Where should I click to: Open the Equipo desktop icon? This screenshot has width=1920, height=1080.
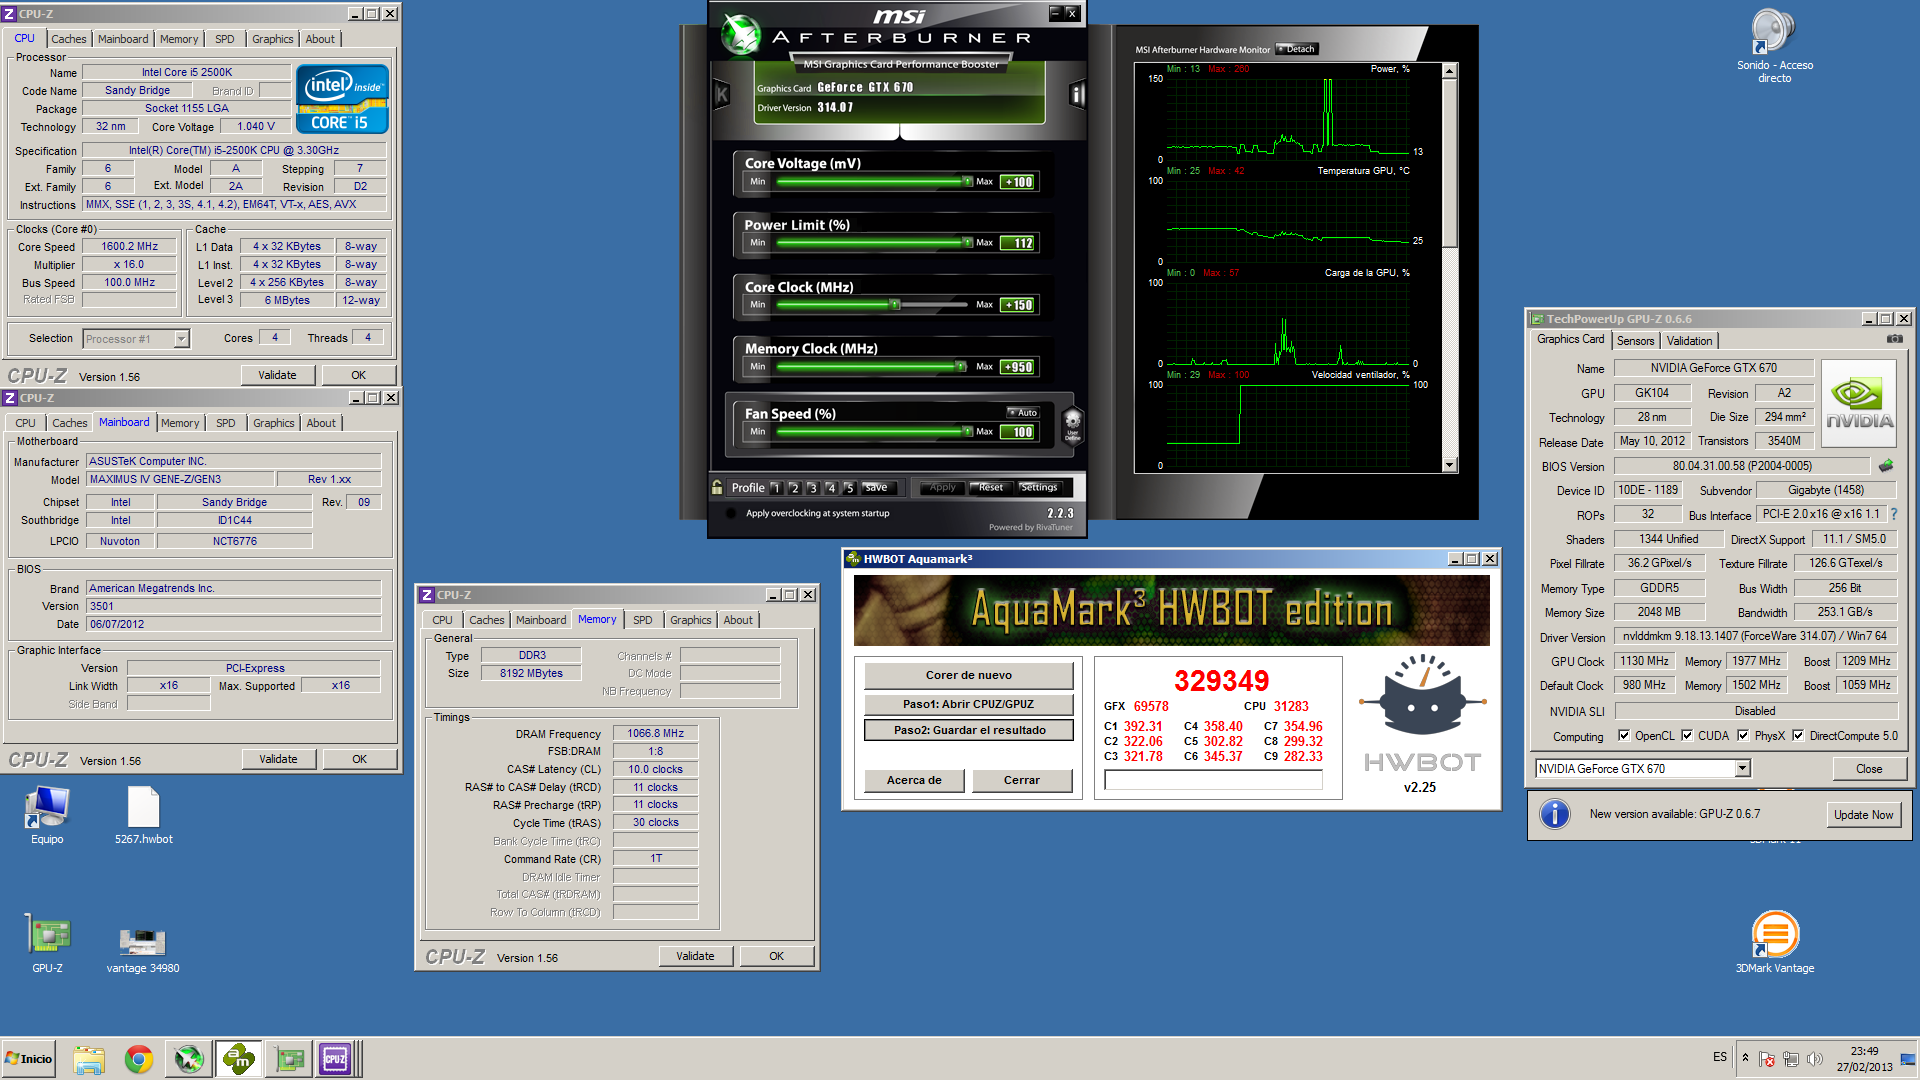[x=47, y=815]
